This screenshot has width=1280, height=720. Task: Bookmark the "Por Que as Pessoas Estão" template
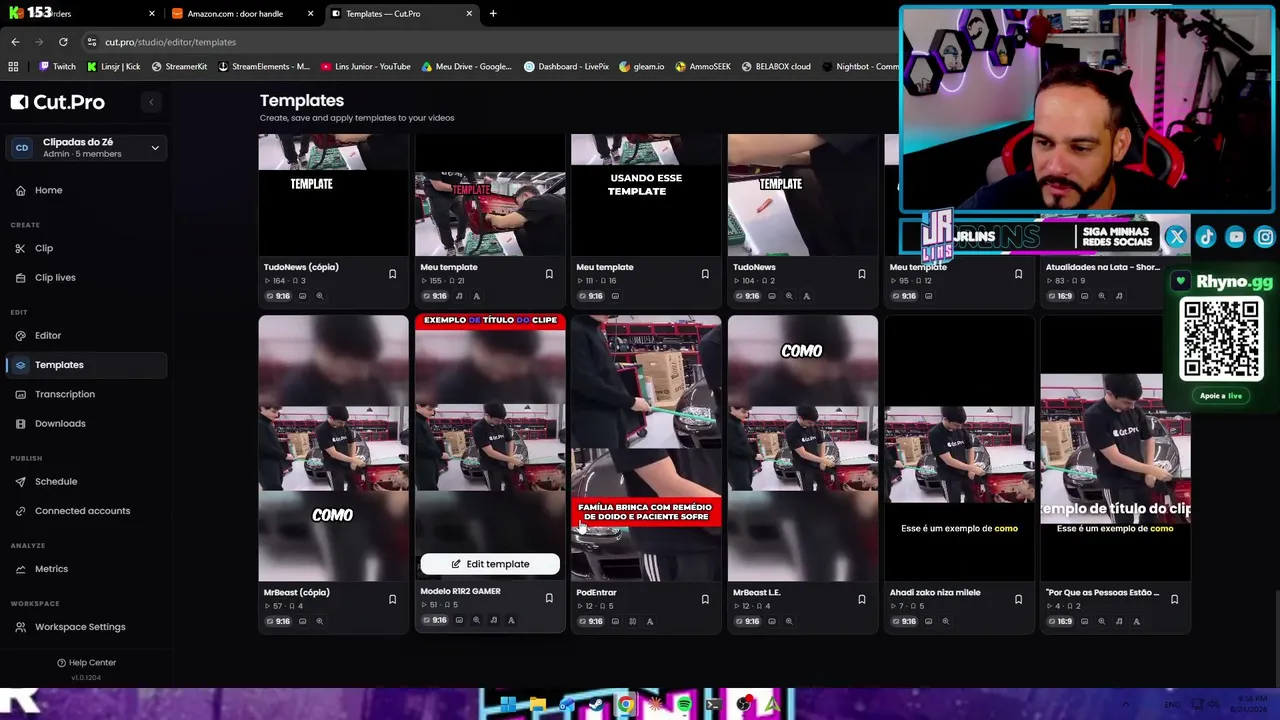tap(1174, 599)
